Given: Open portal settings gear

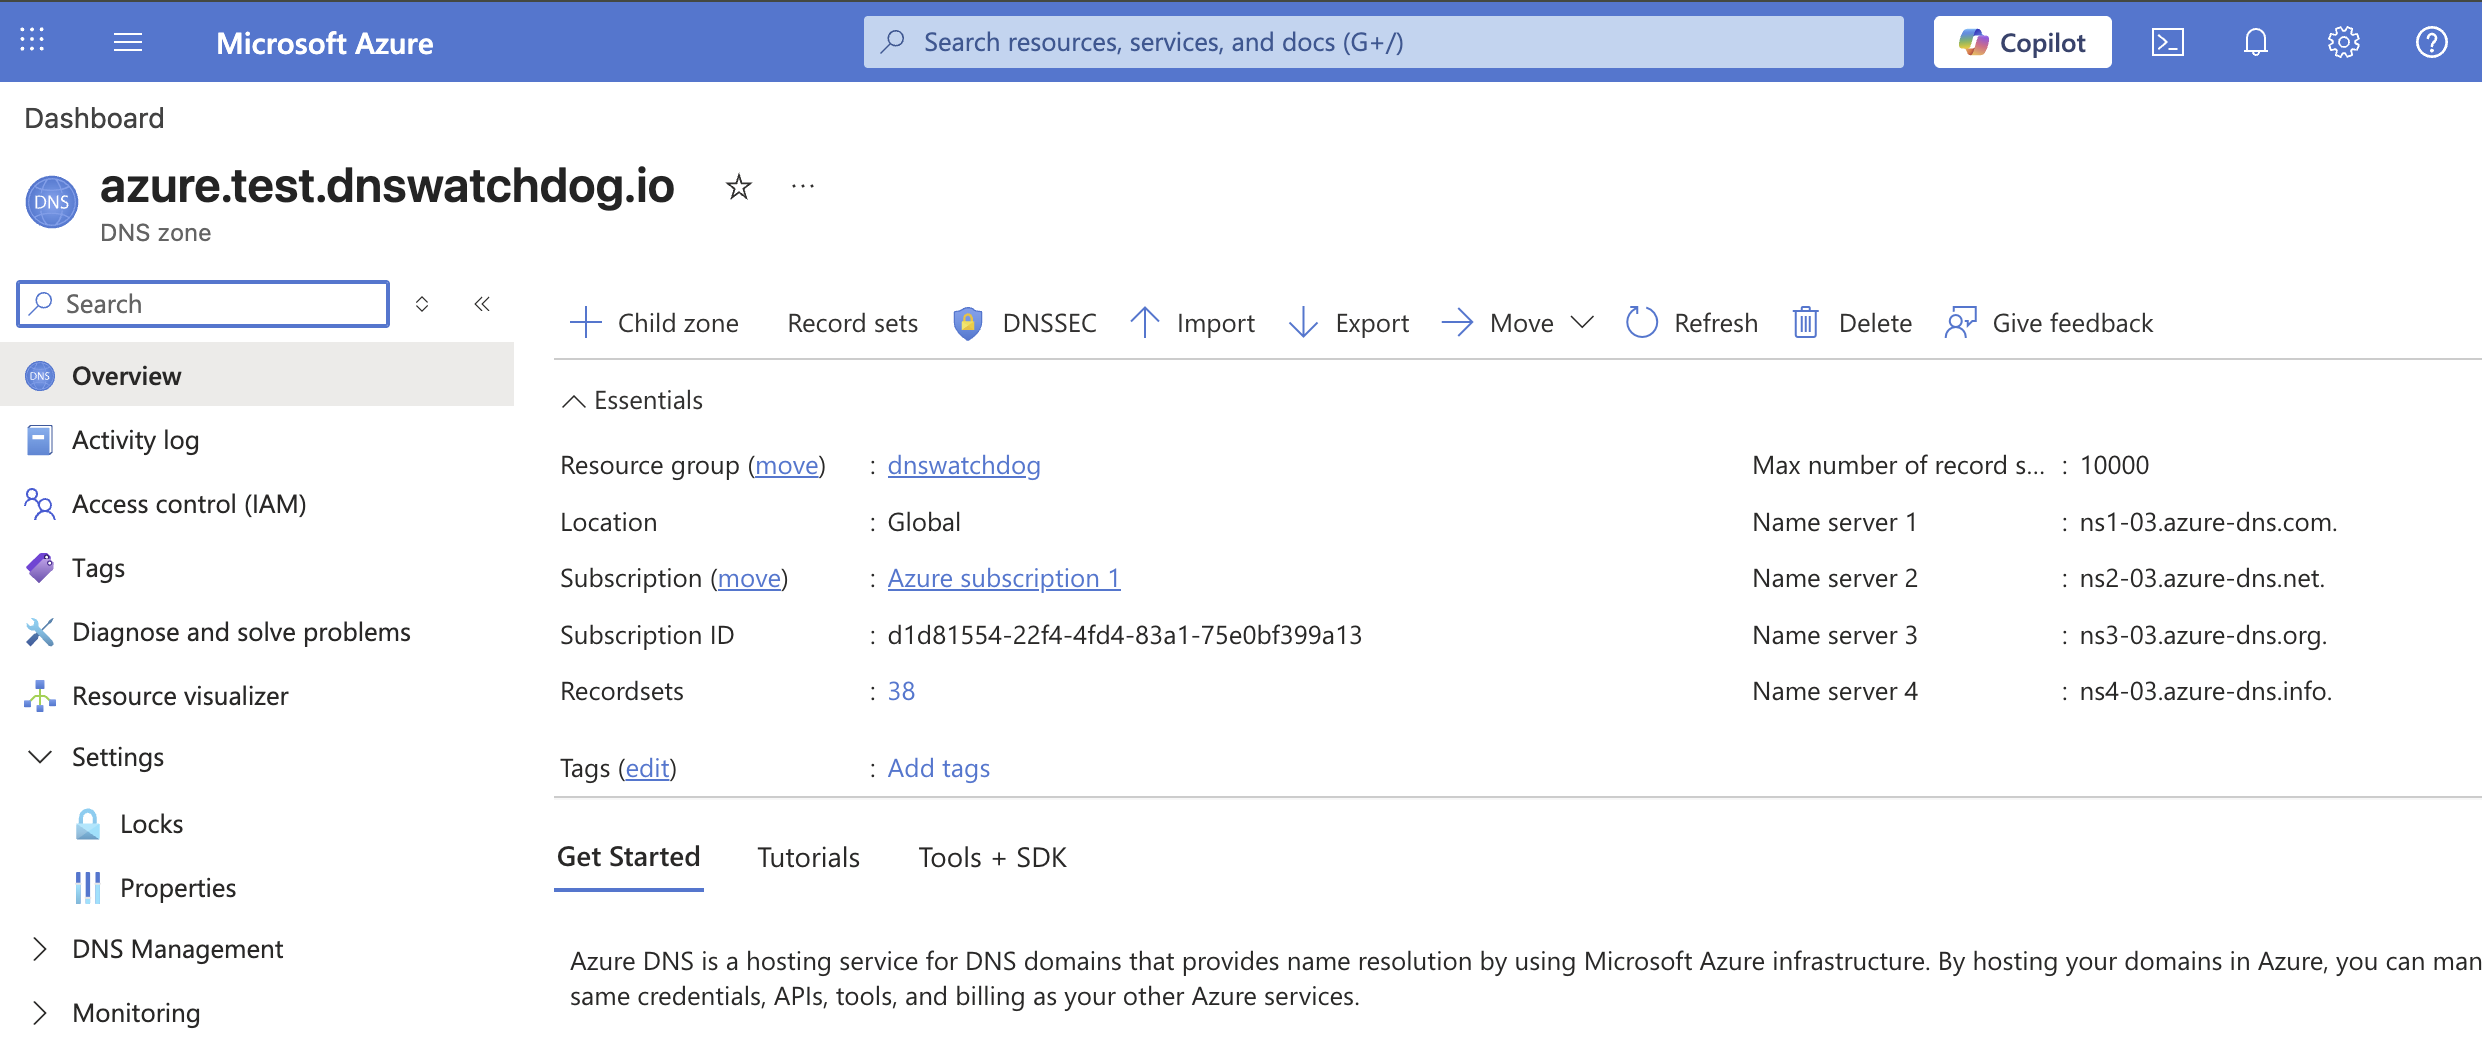Looking at the screenshot, I should click(2343, 42).
